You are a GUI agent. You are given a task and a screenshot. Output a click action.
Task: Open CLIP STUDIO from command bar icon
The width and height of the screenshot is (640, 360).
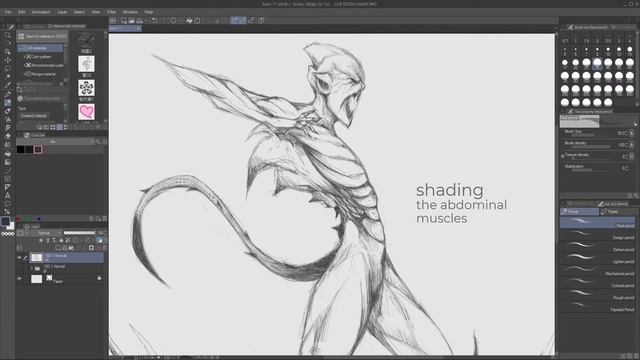pos(113,20)
